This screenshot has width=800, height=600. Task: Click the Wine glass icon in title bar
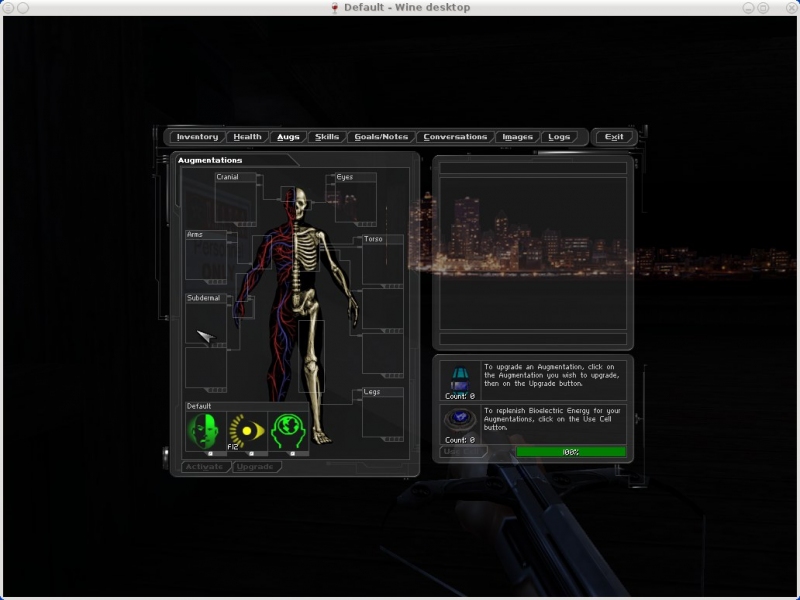[334, 8]
